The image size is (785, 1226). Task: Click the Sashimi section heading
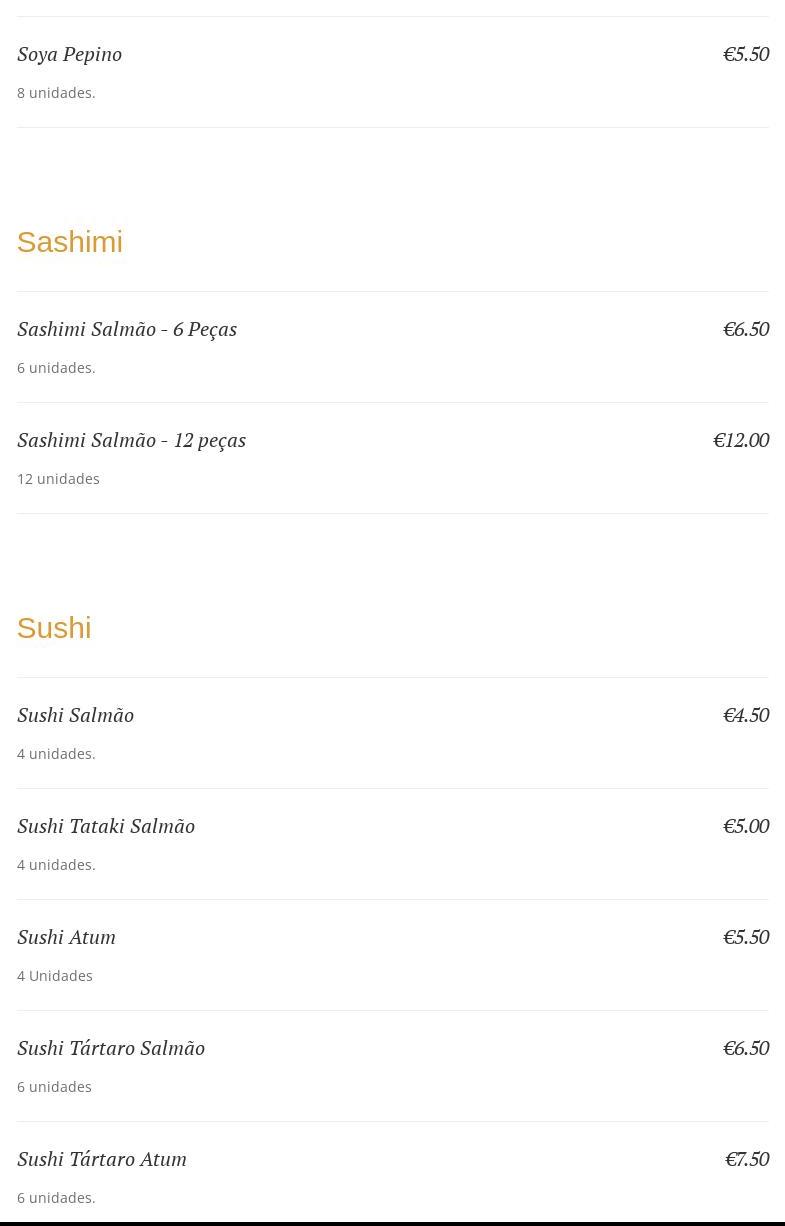(70, 242)
